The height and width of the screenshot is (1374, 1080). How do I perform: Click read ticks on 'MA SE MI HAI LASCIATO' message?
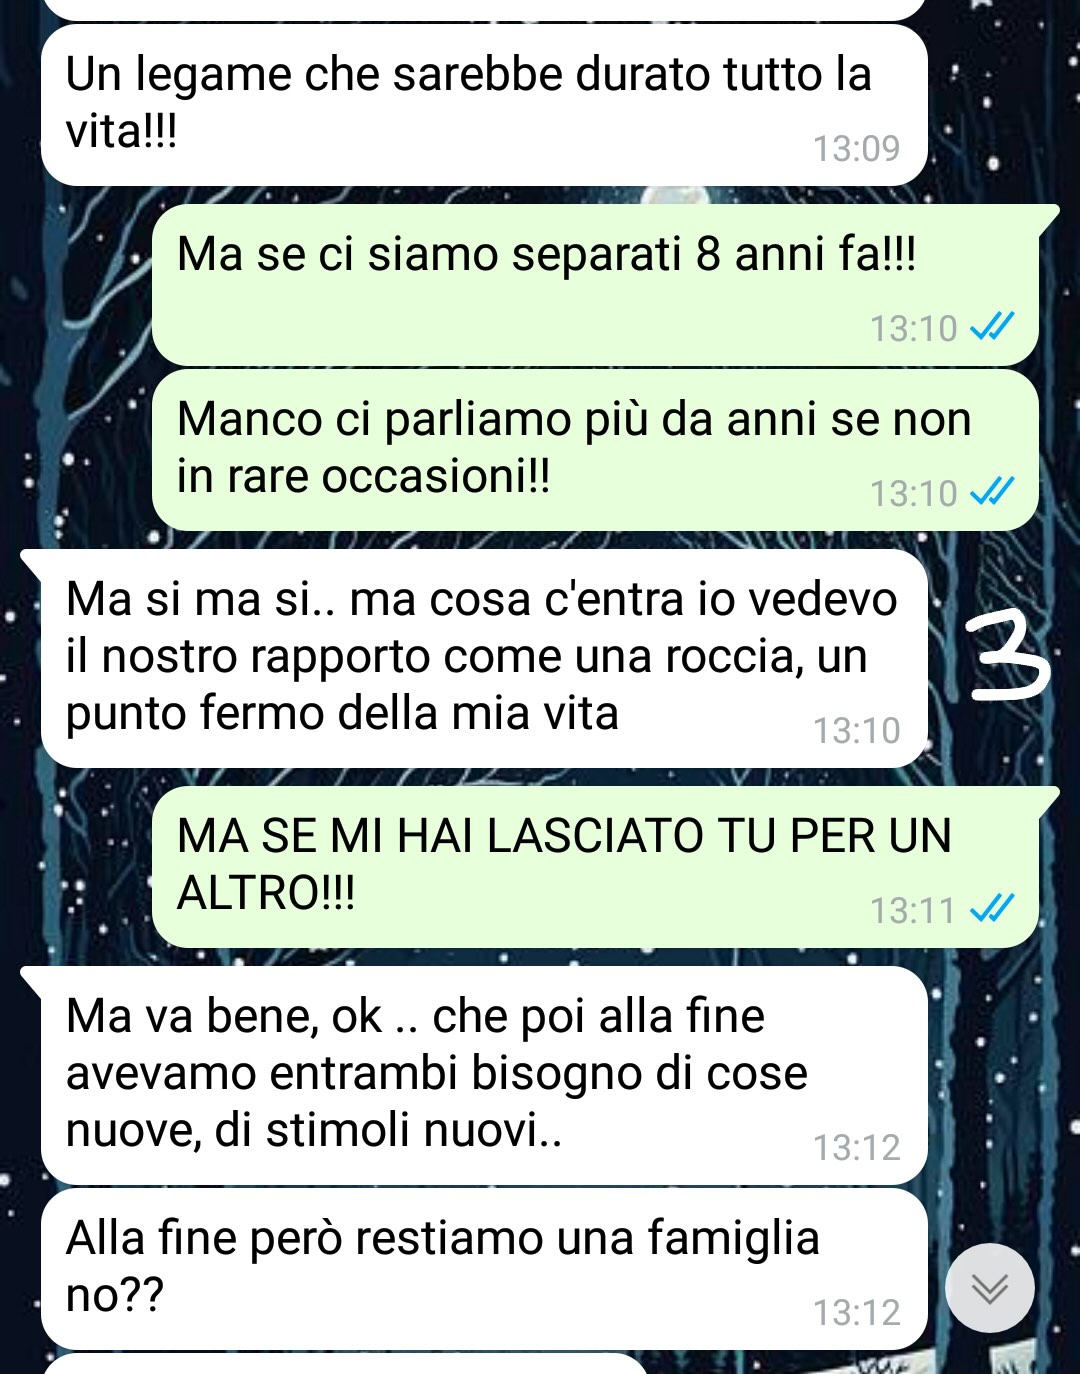(x=993, y=908)
